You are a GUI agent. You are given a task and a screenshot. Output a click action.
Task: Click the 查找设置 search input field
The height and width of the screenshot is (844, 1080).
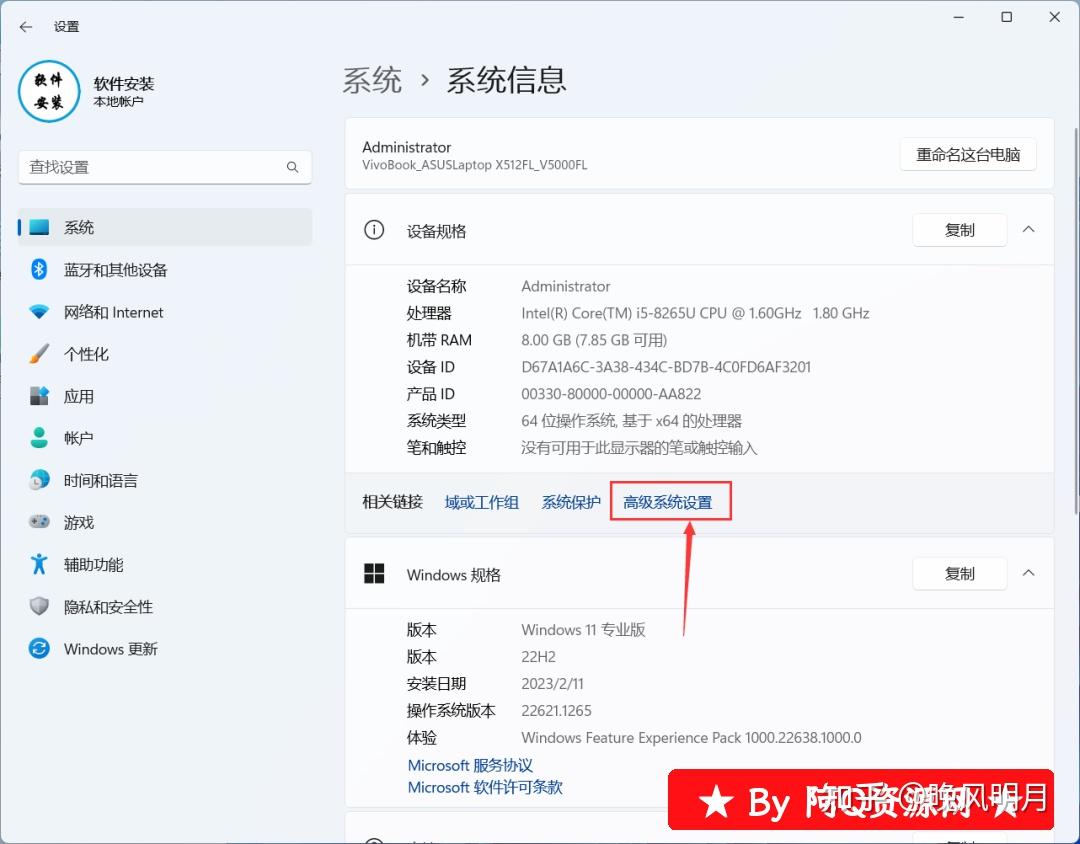[x=150, y=167]
